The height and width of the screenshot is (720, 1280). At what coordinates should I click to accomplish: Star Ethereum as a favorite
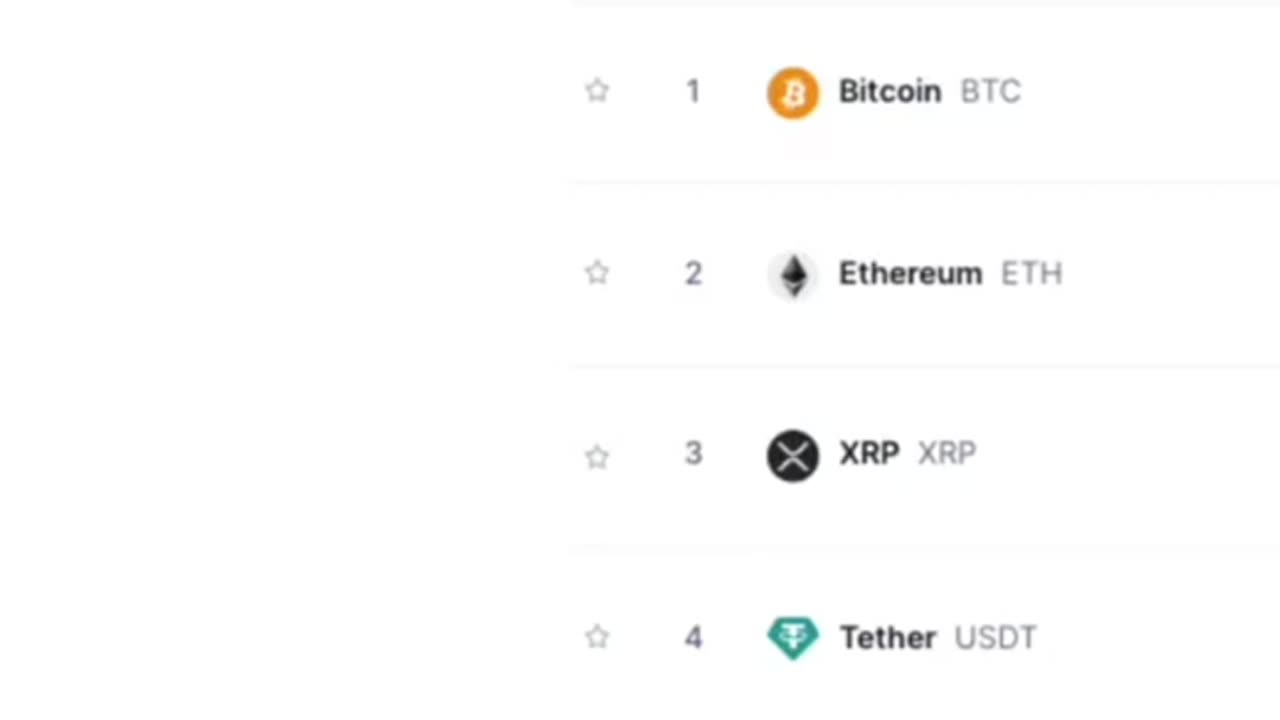(597, 273)
